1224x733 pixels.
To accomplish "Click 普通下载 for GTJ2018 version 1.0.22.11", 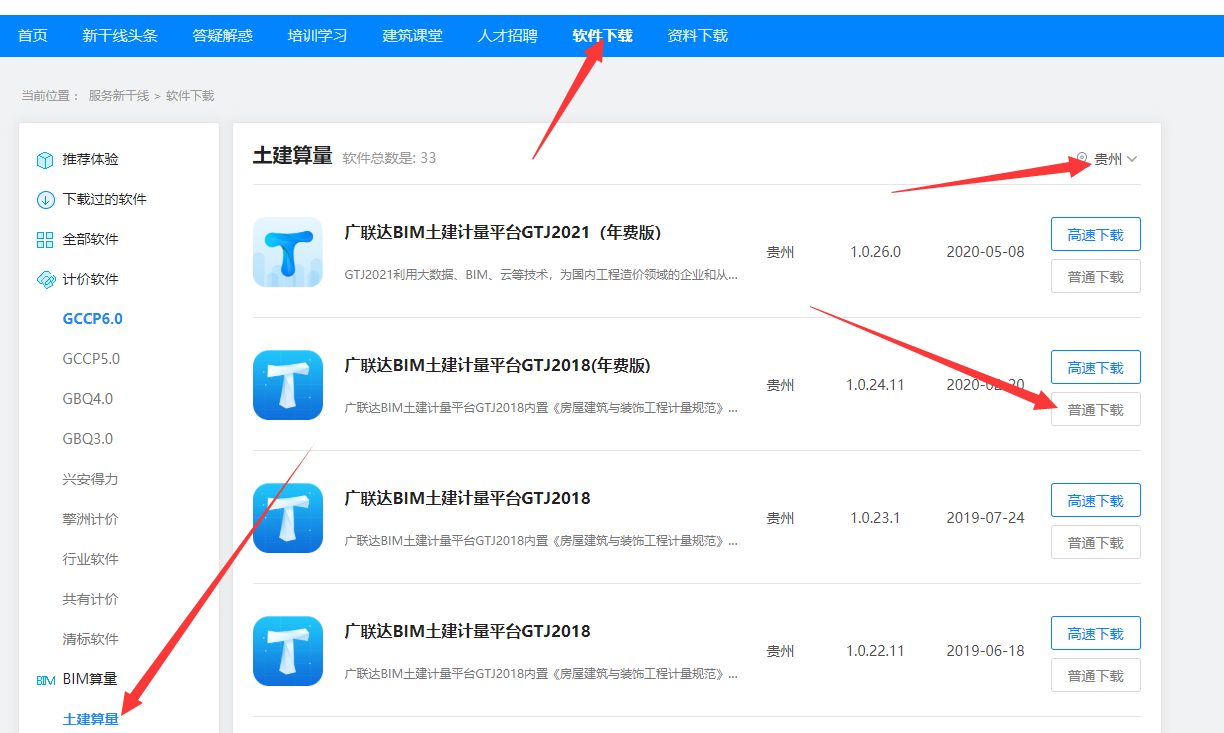I will click(1096, 676).
